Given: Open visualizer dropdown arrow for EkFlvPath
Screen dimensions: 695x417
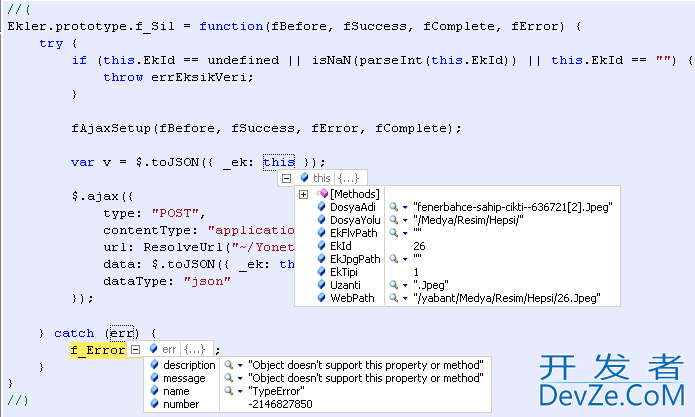Looking at the screenshot, I should point(405,233).
